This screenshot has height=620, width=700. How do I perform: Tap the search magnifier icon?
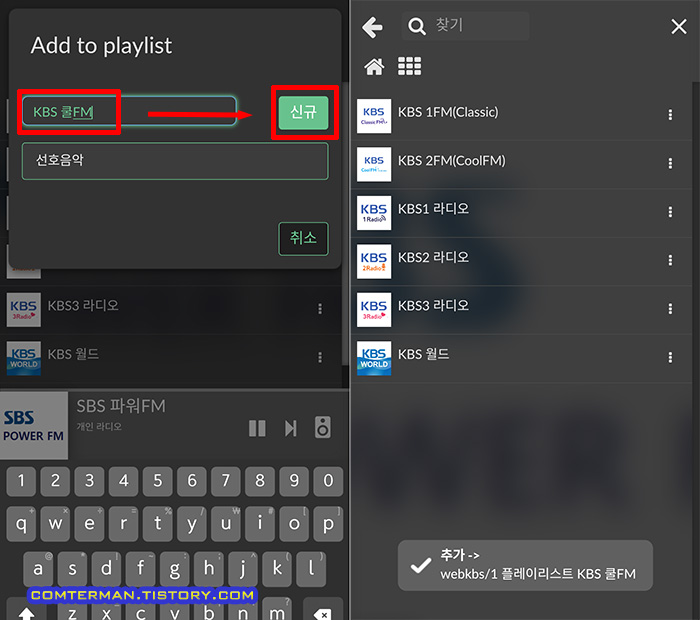tap(417, 26)
